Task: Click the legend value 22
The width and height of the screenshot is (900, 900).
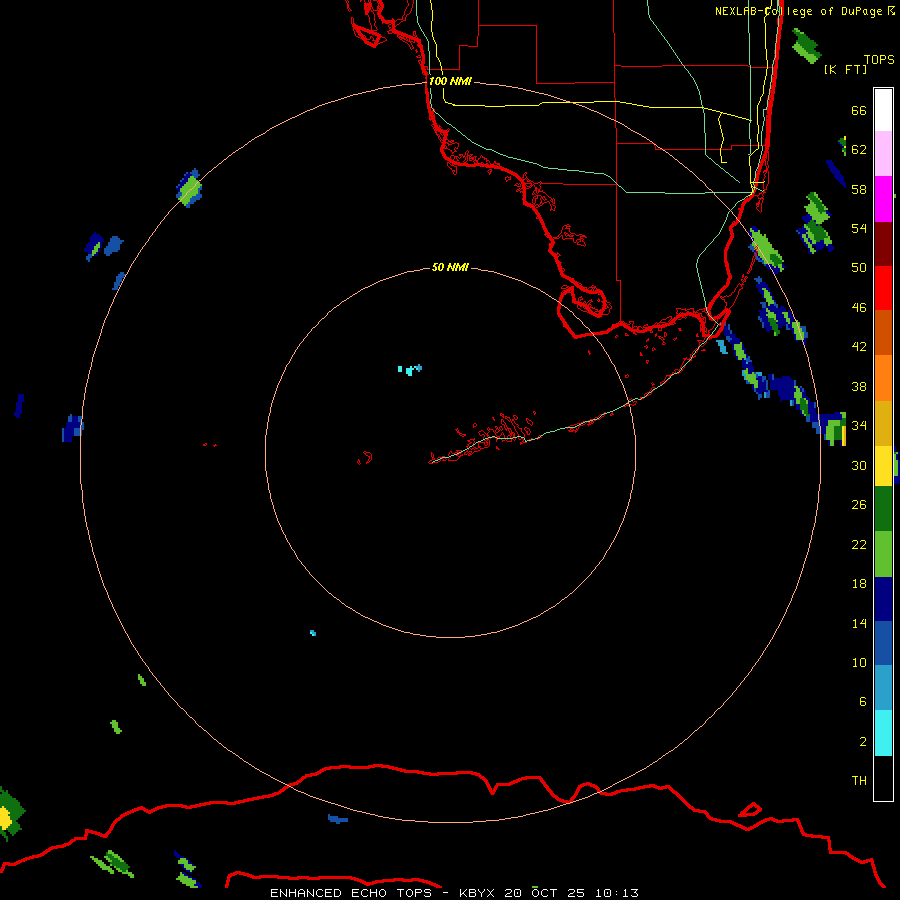Action: [859, 544]
